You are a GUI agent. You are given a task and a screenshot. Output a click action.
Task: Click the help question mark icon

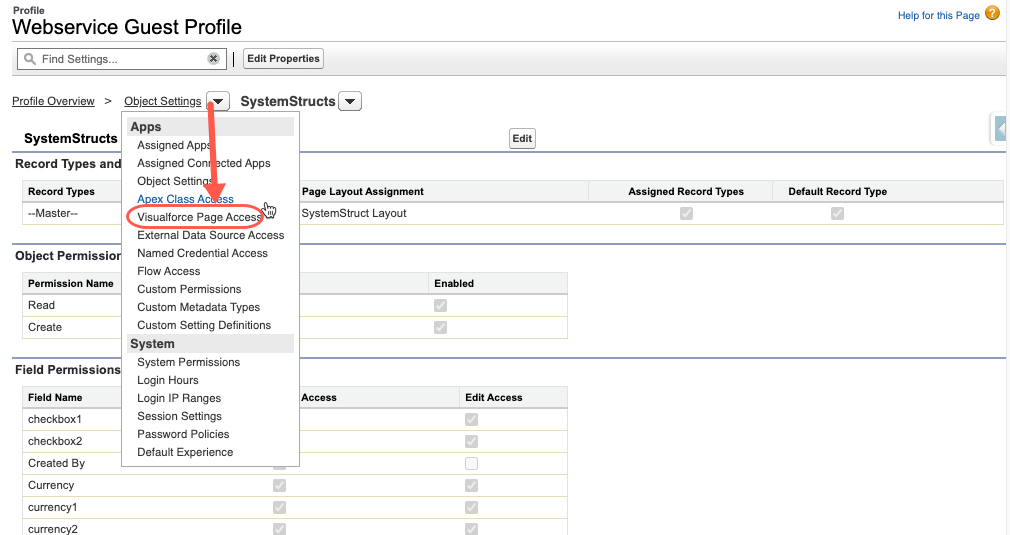click(x=992, y=14)
